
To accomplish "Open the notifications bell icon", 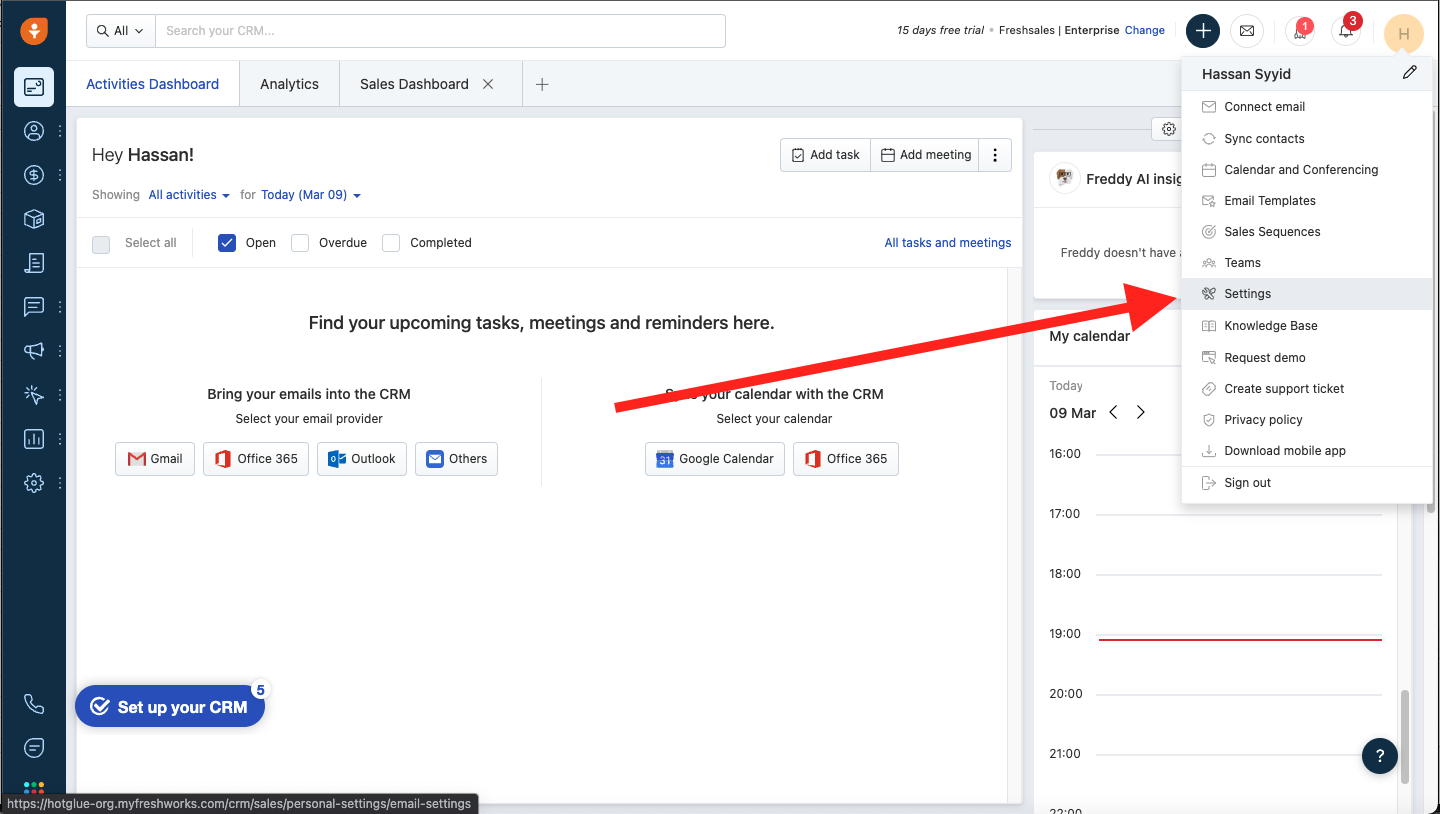I will [x=1347, y=31].
